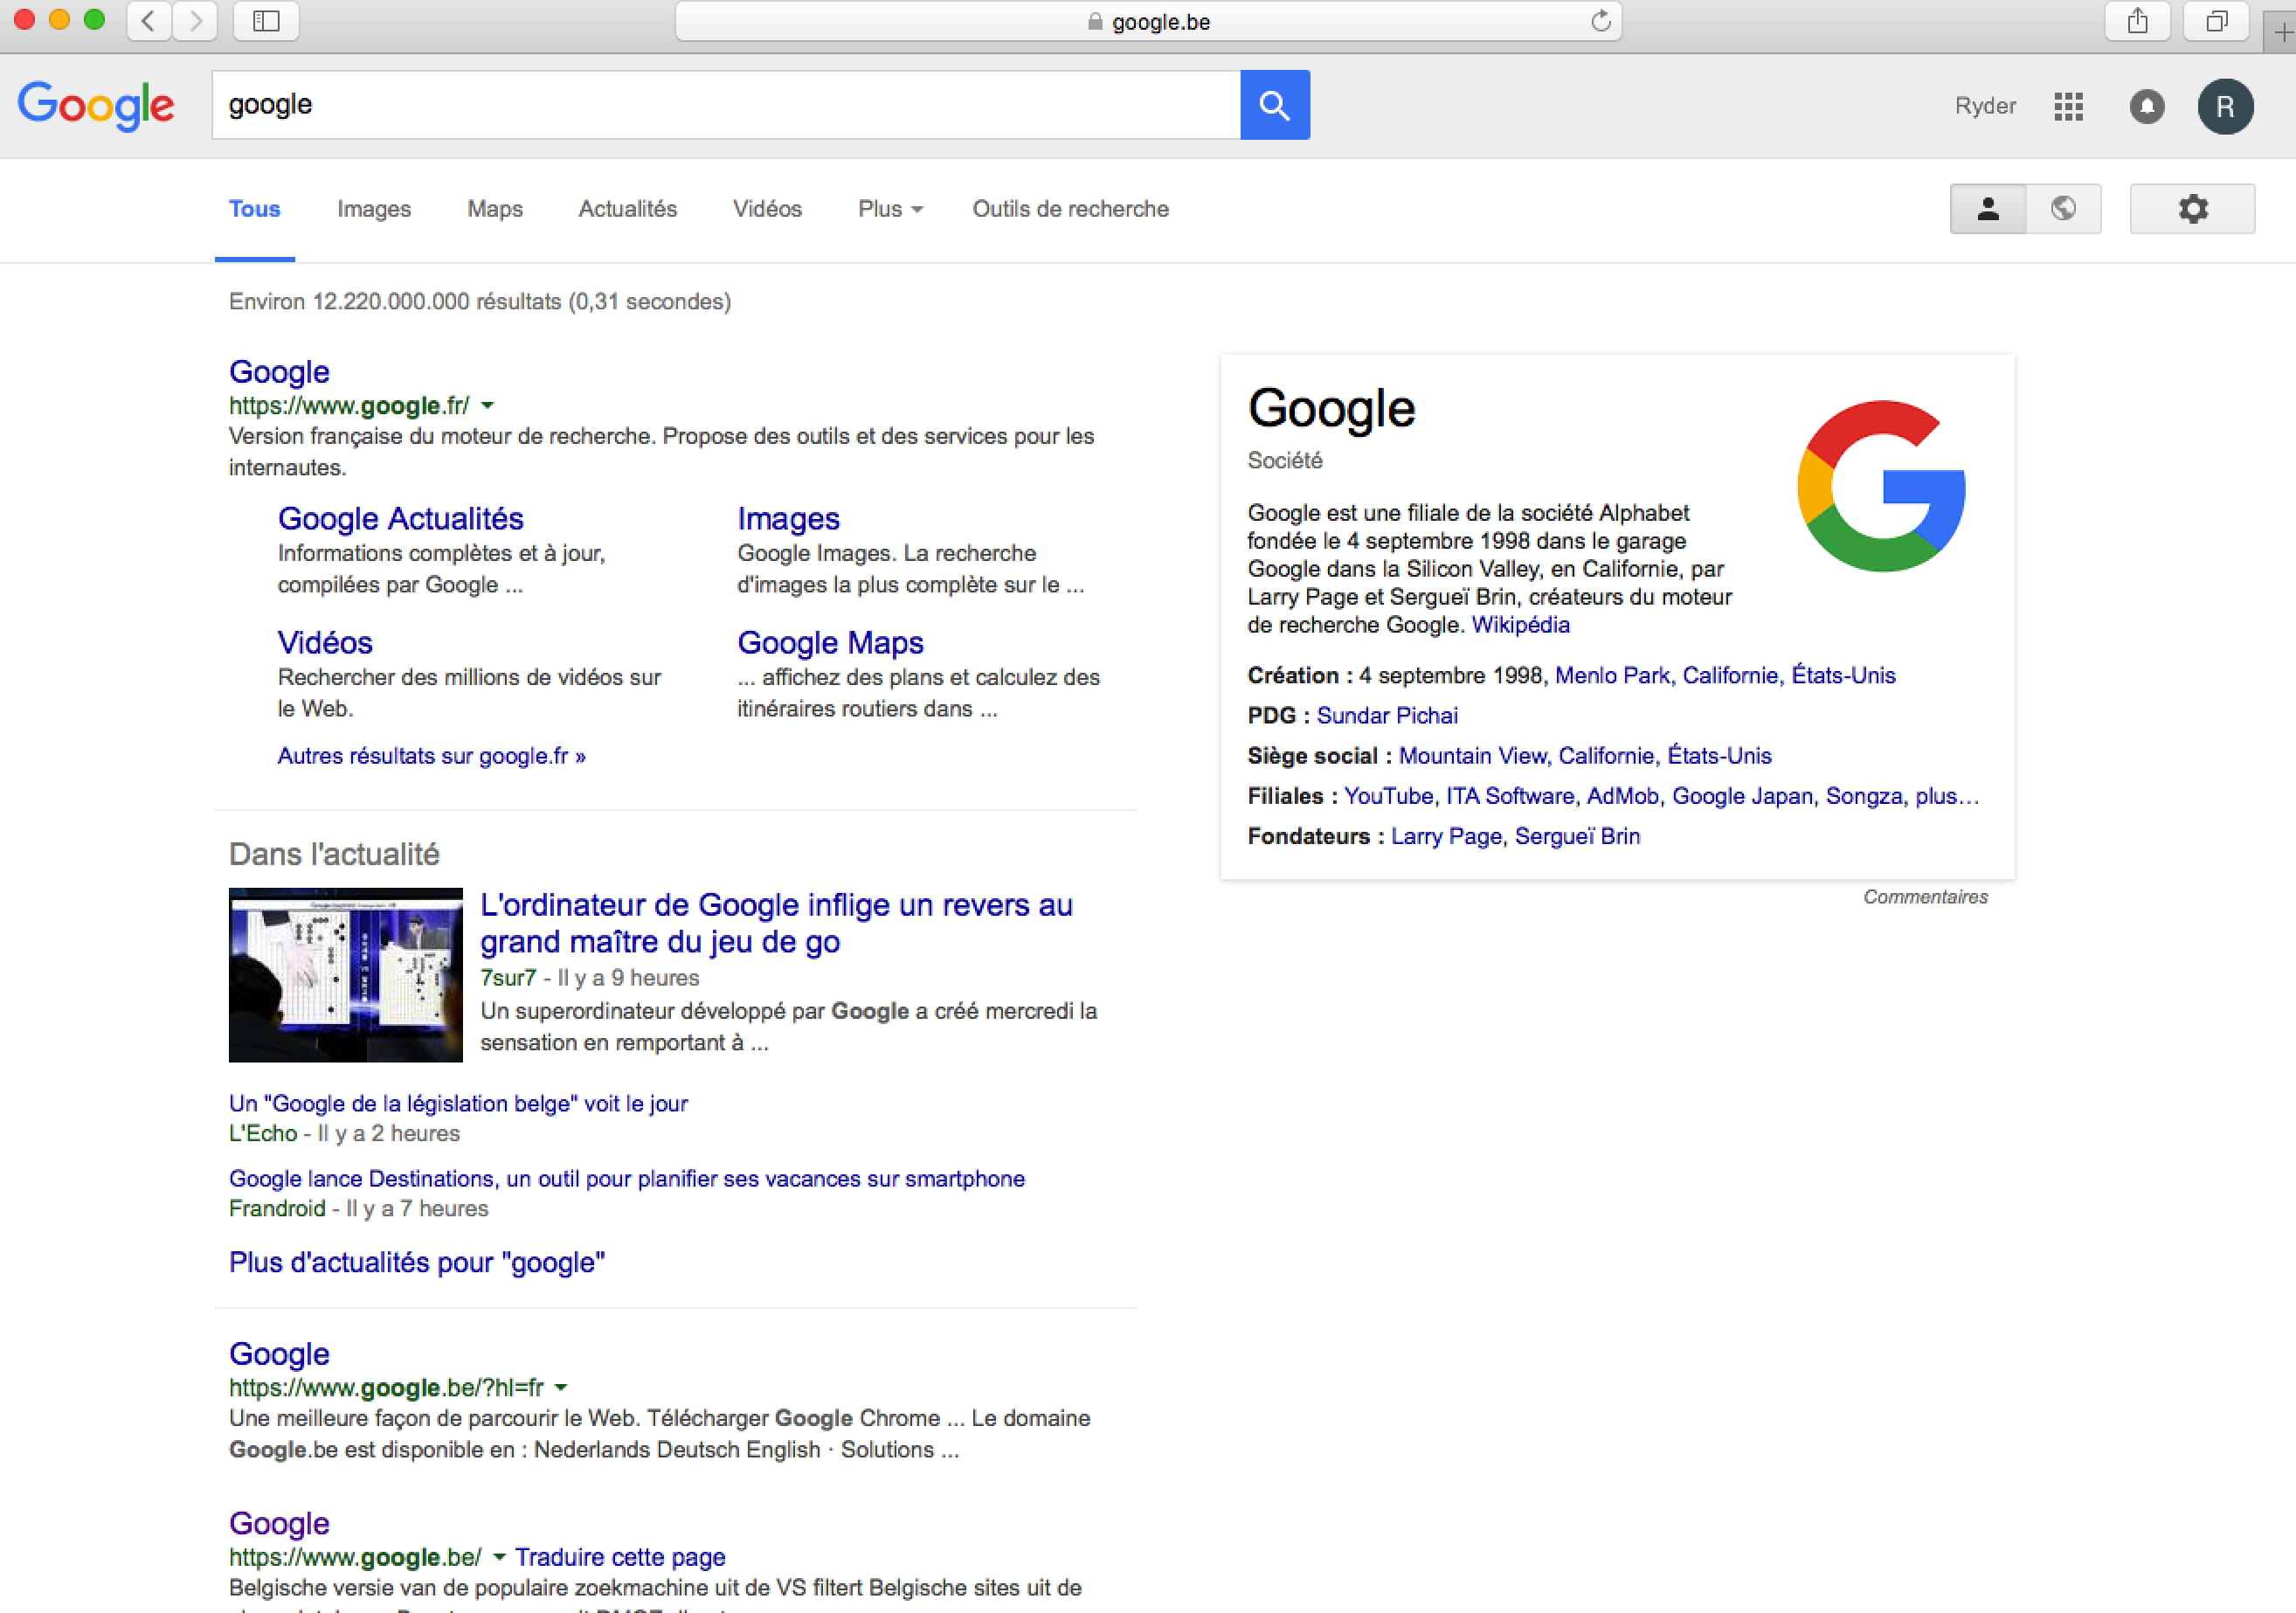Open the Google result for google.fr

coord(279,372)
